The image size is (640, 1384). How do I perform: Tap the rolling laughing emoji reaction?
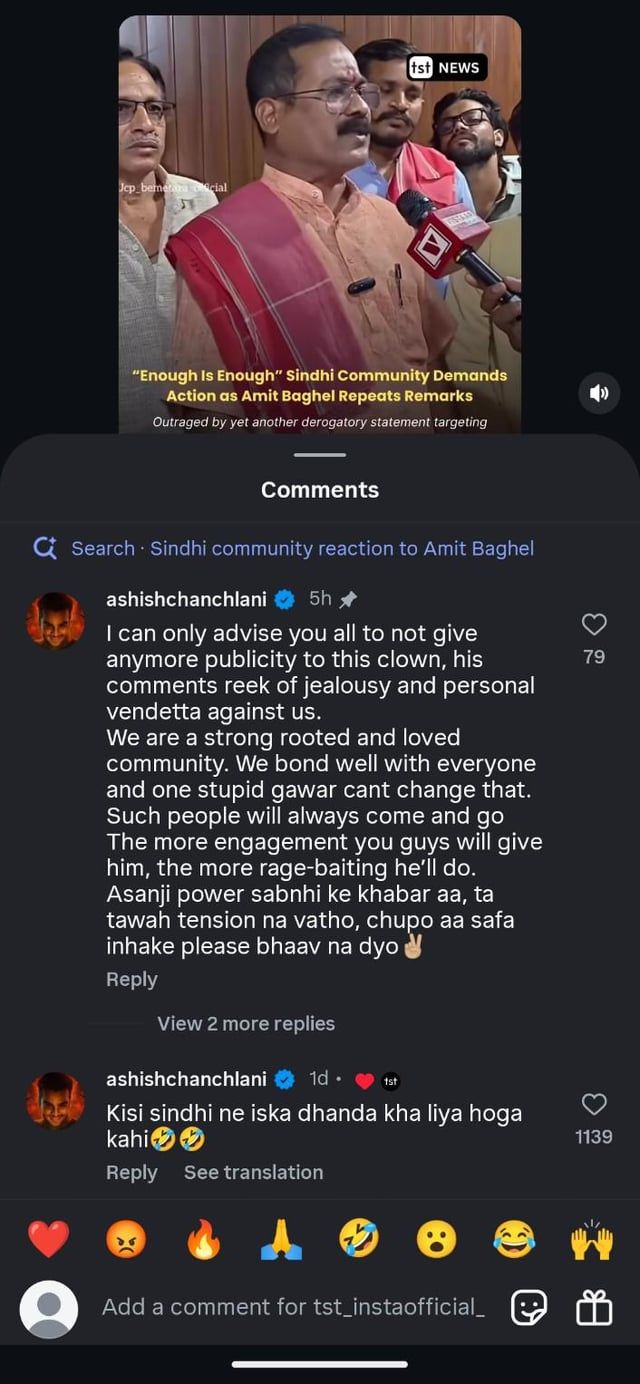[x=358, y=1240]
